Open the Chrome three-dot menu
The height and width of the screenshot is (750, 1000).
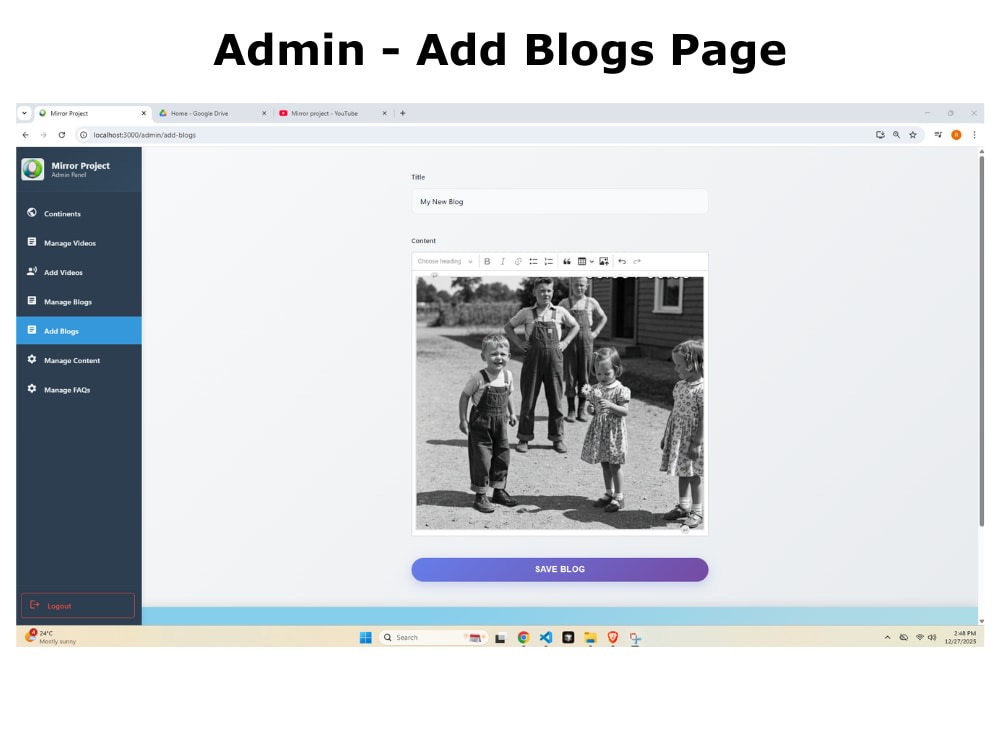point(974,135)
